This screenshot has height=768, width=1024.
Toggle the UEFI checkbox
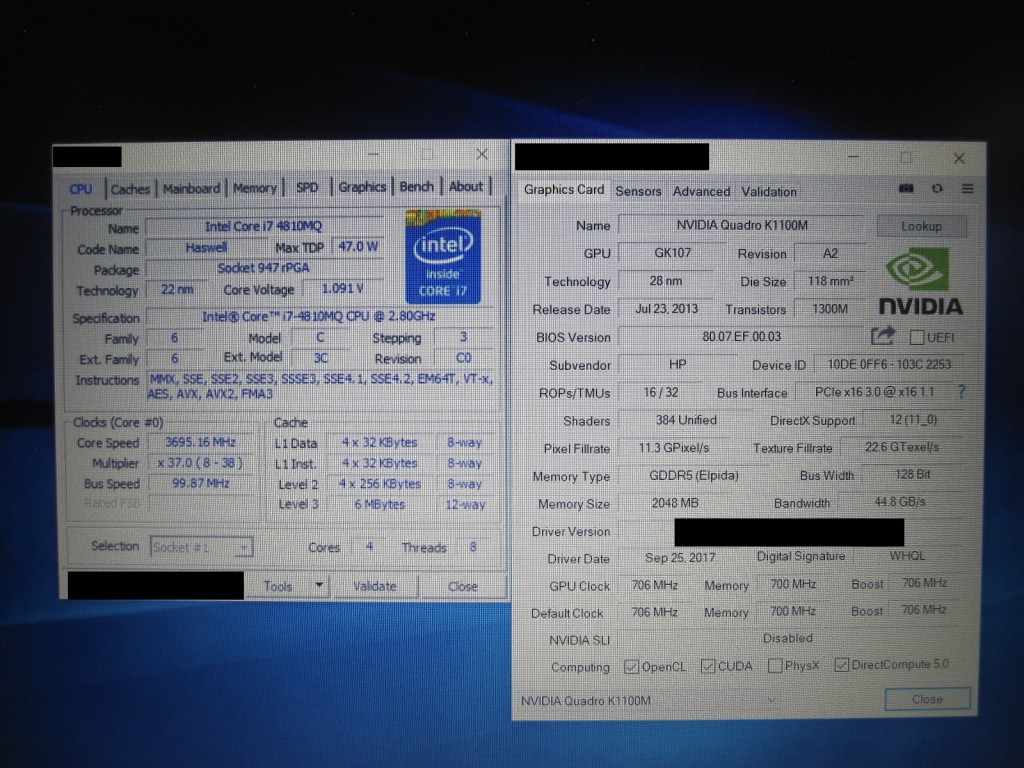point(917,337)
